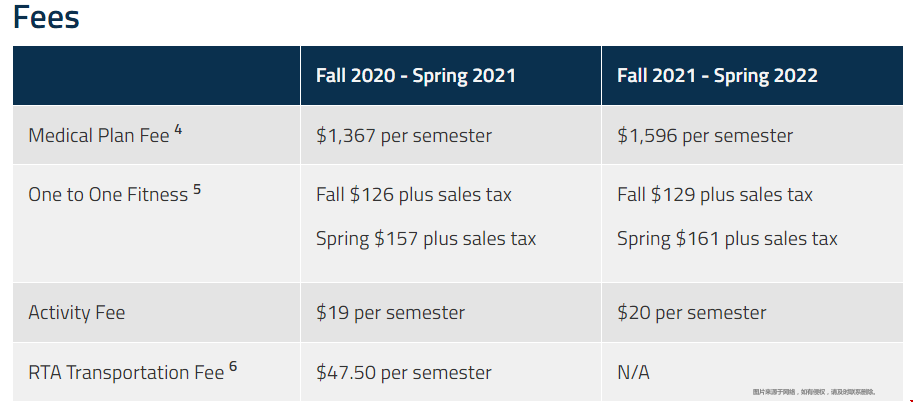Click the Activity Fee row label
This screenshot has height=402, width=913.
(x=77, y=313)
